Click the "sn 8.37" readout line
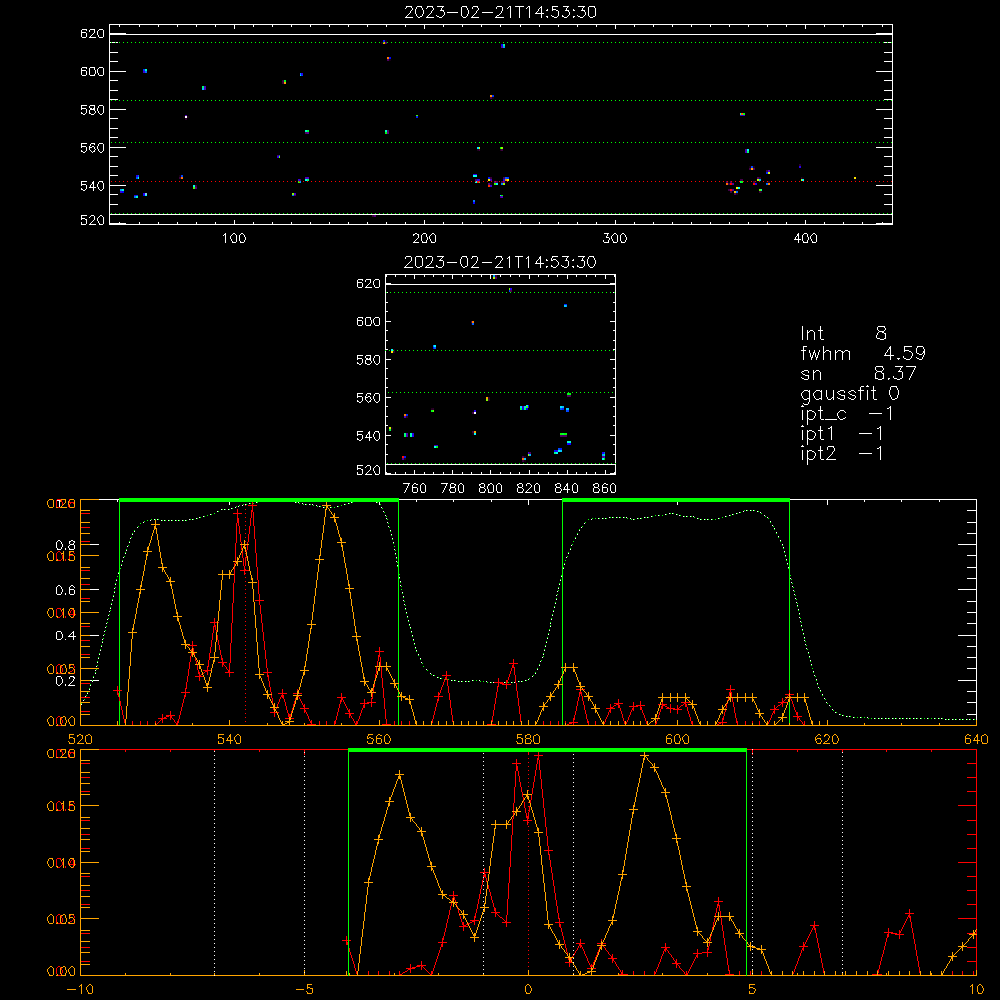Viewport: 1000px width, 1000px height. [858, 373]
